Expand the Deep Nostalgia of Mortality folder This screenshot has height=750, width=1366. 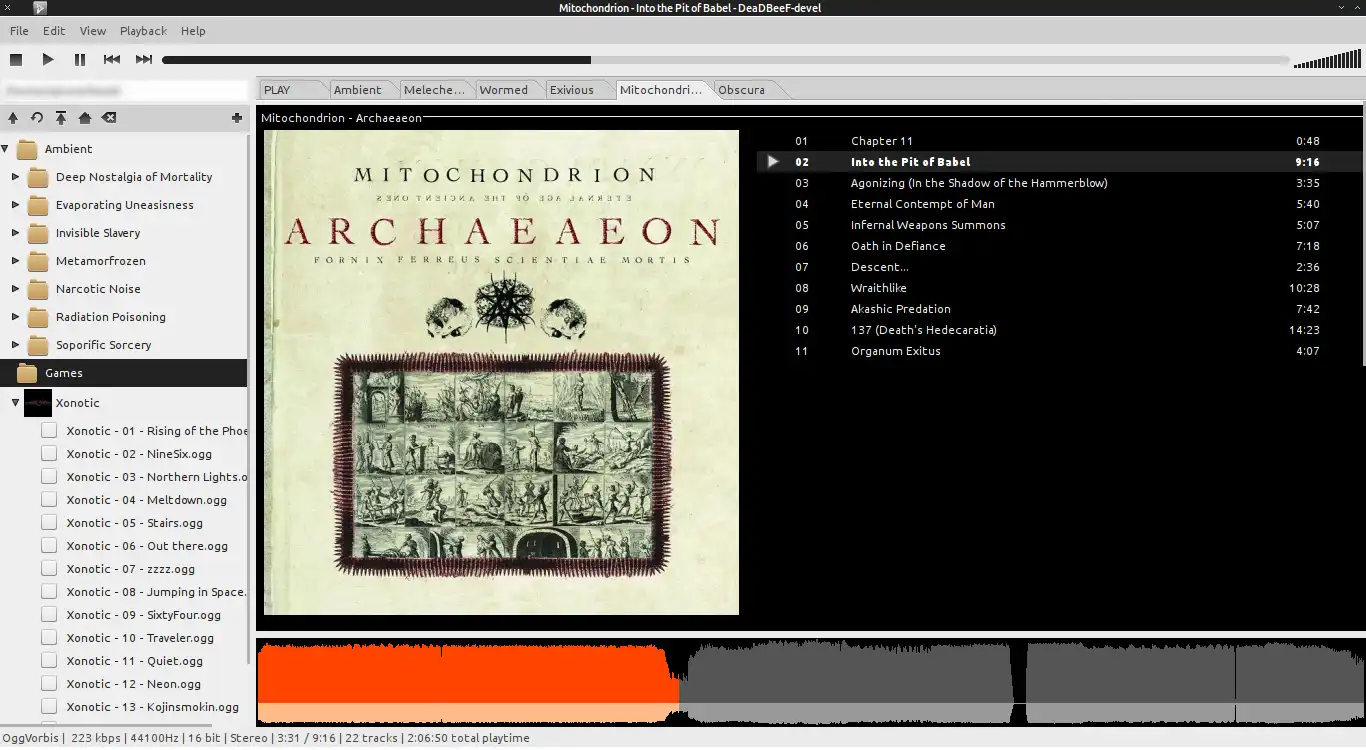[x=15, y=177]
